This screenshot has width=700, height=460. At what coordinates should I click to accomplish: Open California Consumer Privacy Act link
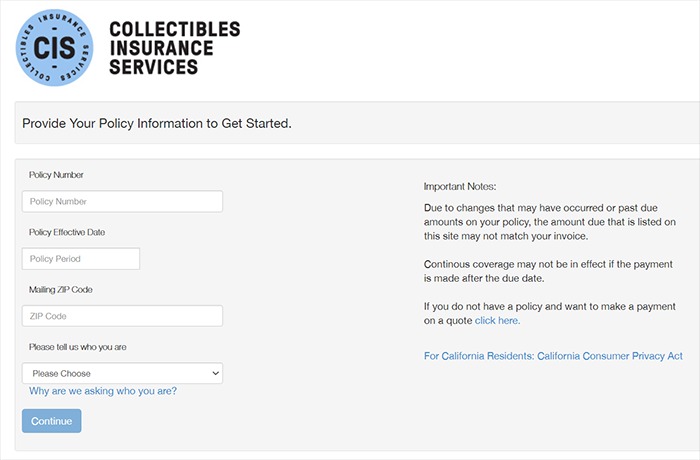tap(553, 356)
